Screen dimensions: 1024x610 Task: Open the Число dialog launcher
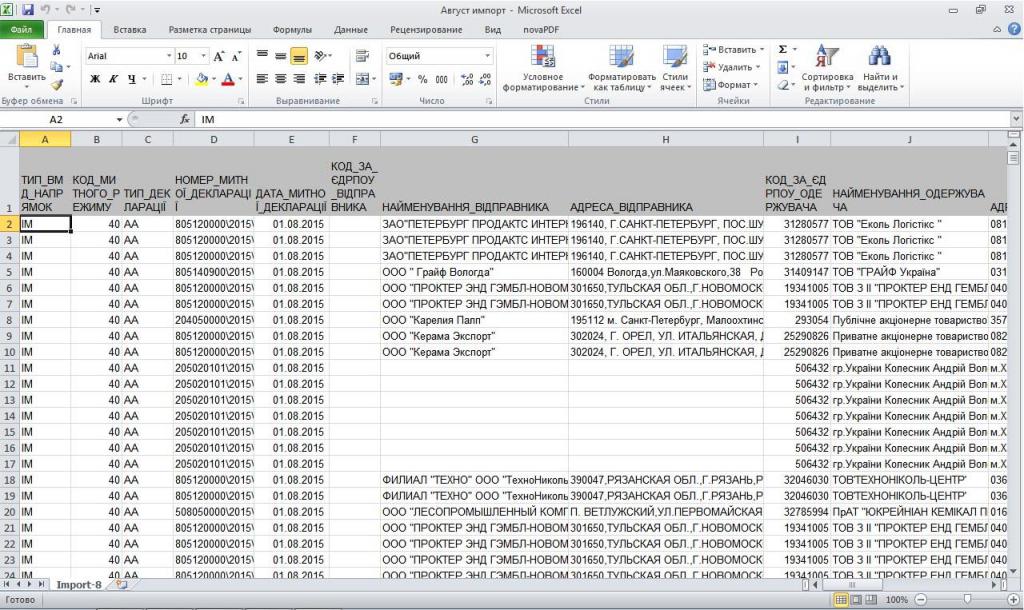(489, 101)
